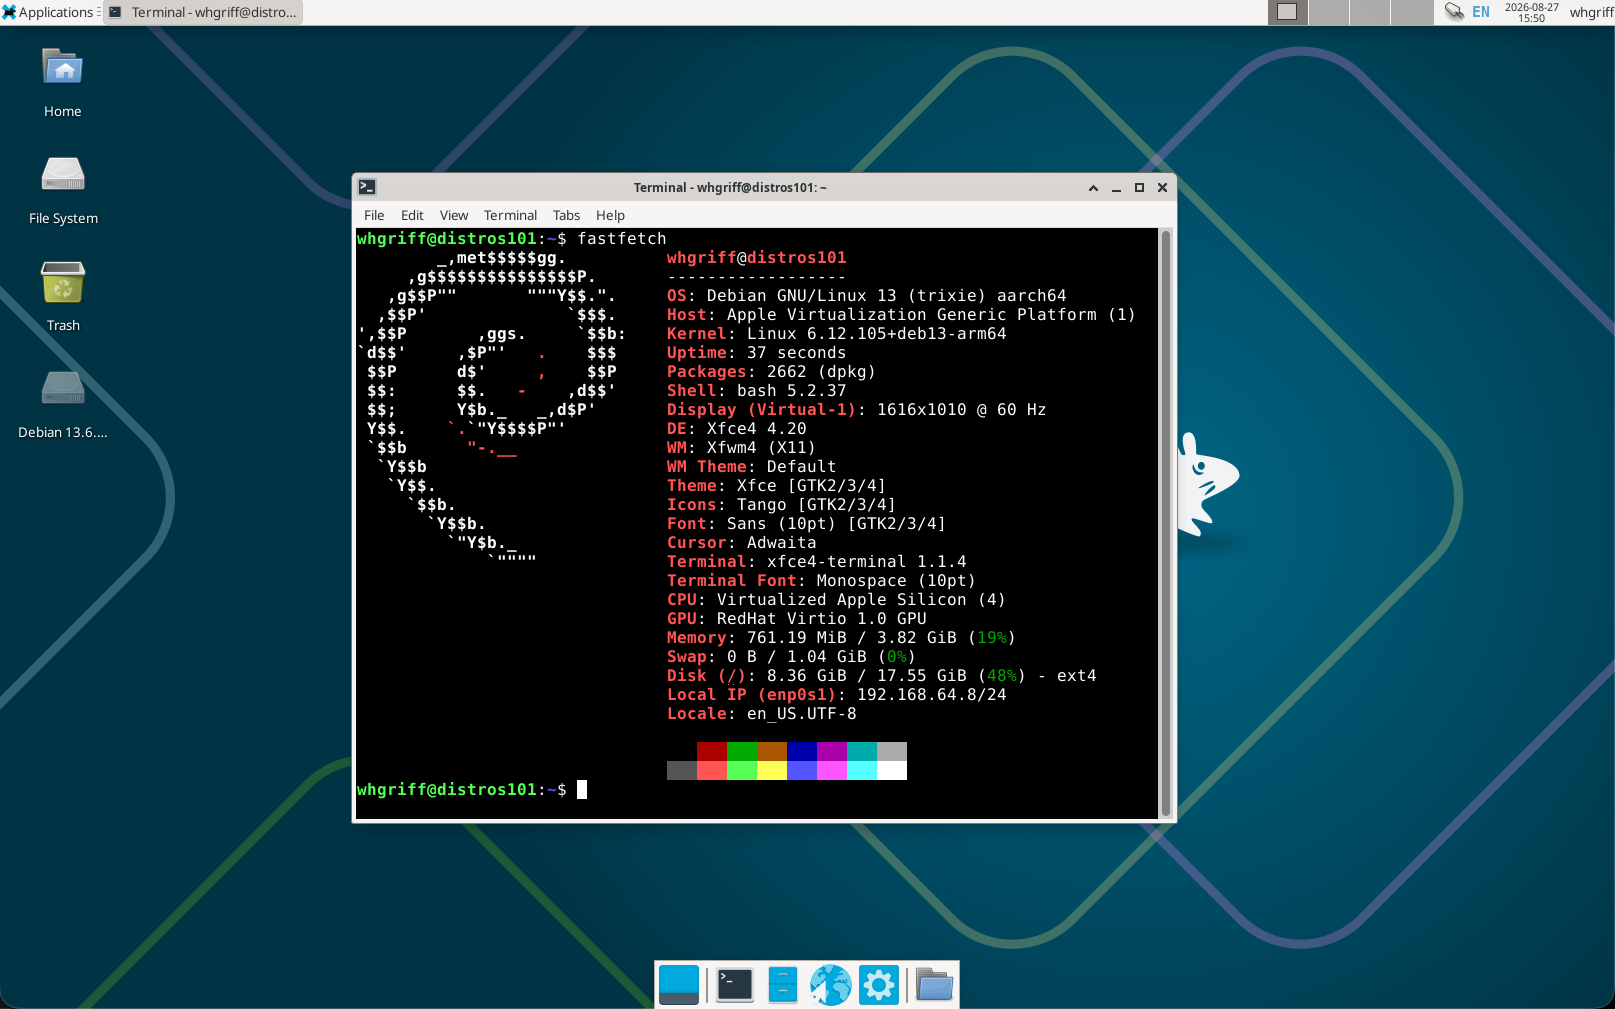Click the 'DE: Xfce4 4.20' line
Screen dimensions: 1615x1009
[x=737, y=428]
